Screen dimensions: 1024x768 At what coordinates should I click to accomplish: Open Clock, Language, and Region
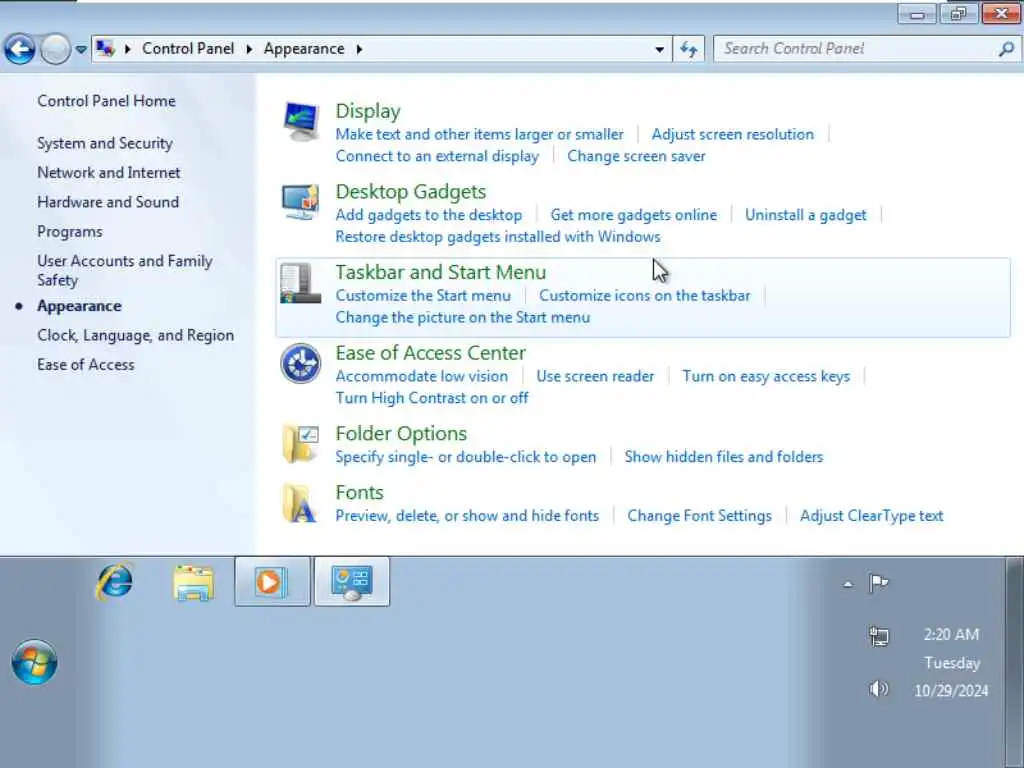click(x=136, y=335)
